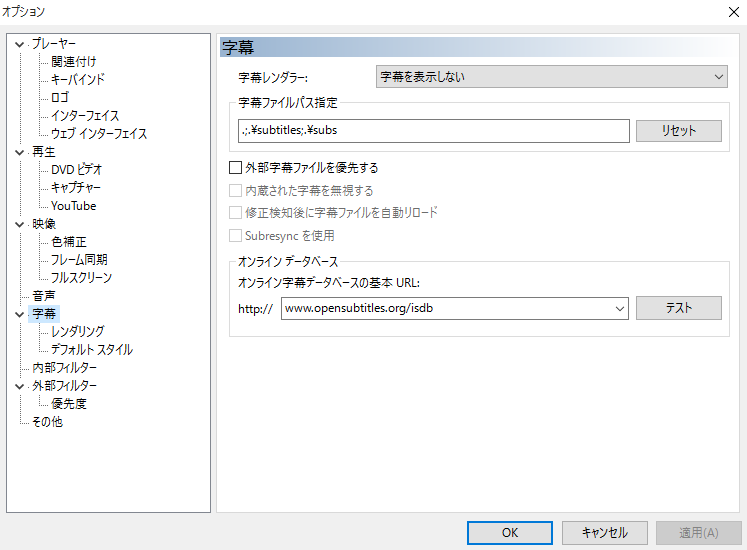Open the DVD ビデオ settings page
This screenshot has width=747, height=550.
76,170
